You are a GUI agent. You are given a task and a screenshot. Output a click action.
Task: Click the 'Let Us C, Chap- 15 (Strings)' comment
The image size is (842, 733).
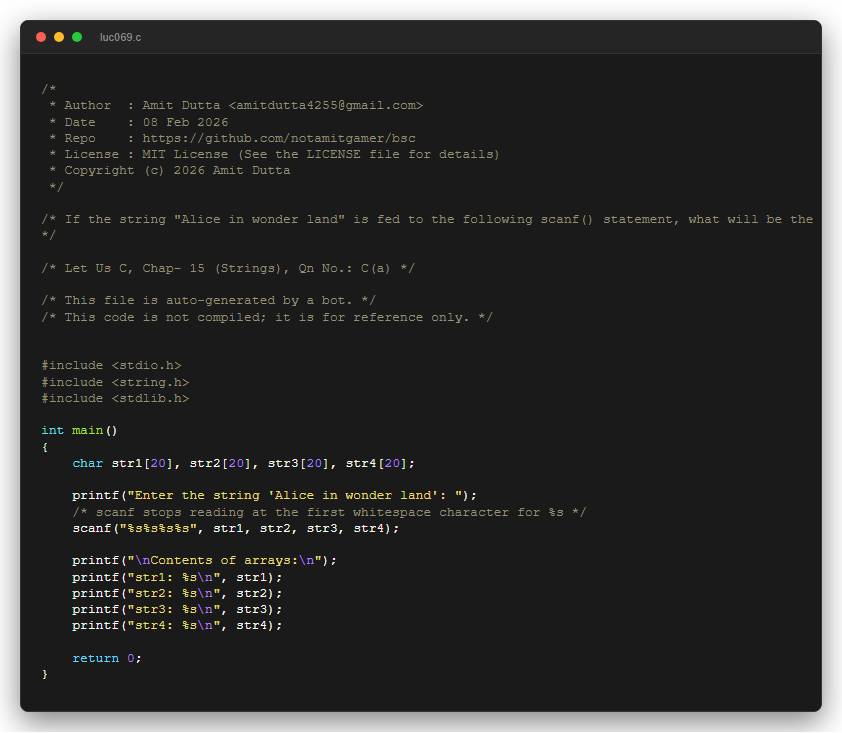[x=228, y=268]
